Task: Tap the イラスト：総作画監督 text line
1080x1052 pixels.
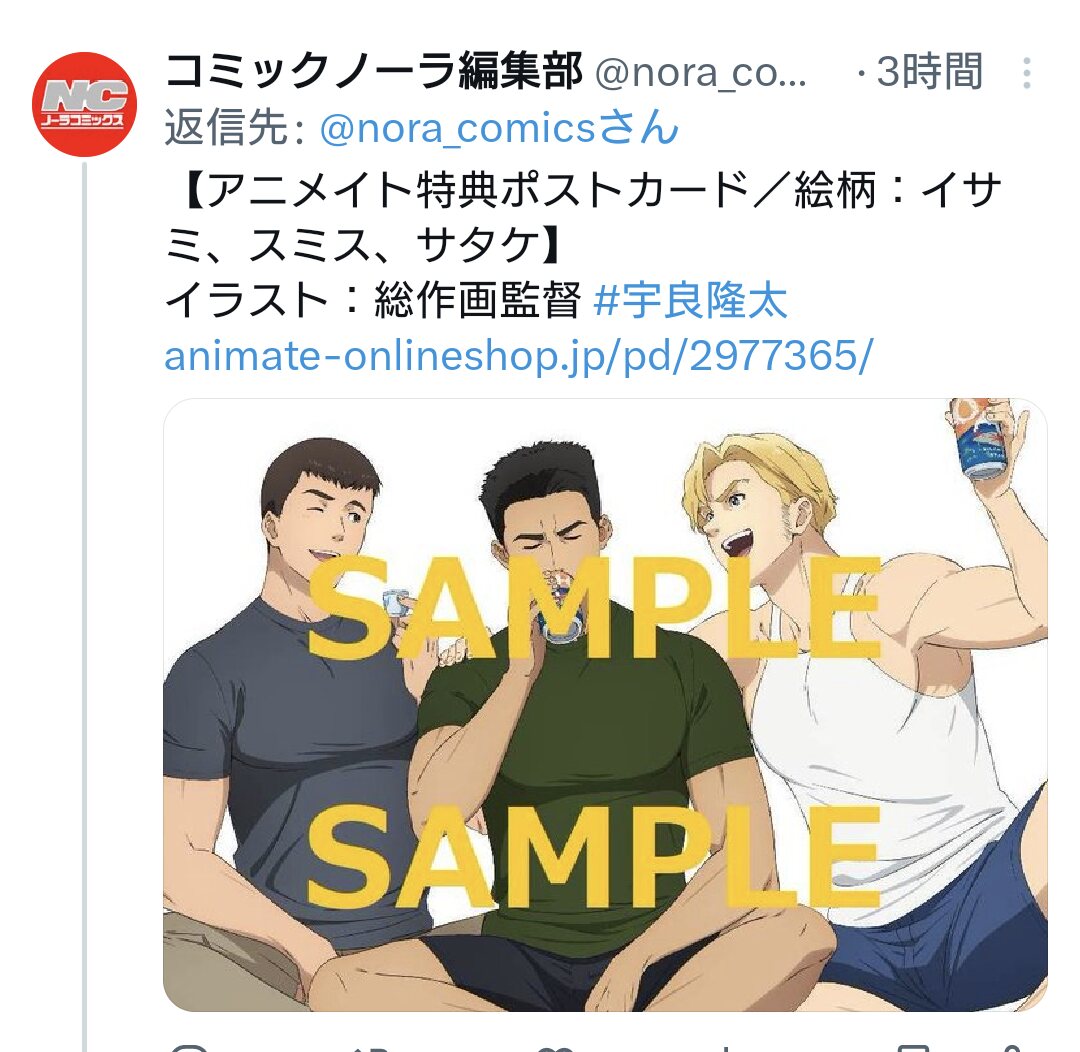Action: (x=373, y=301)
